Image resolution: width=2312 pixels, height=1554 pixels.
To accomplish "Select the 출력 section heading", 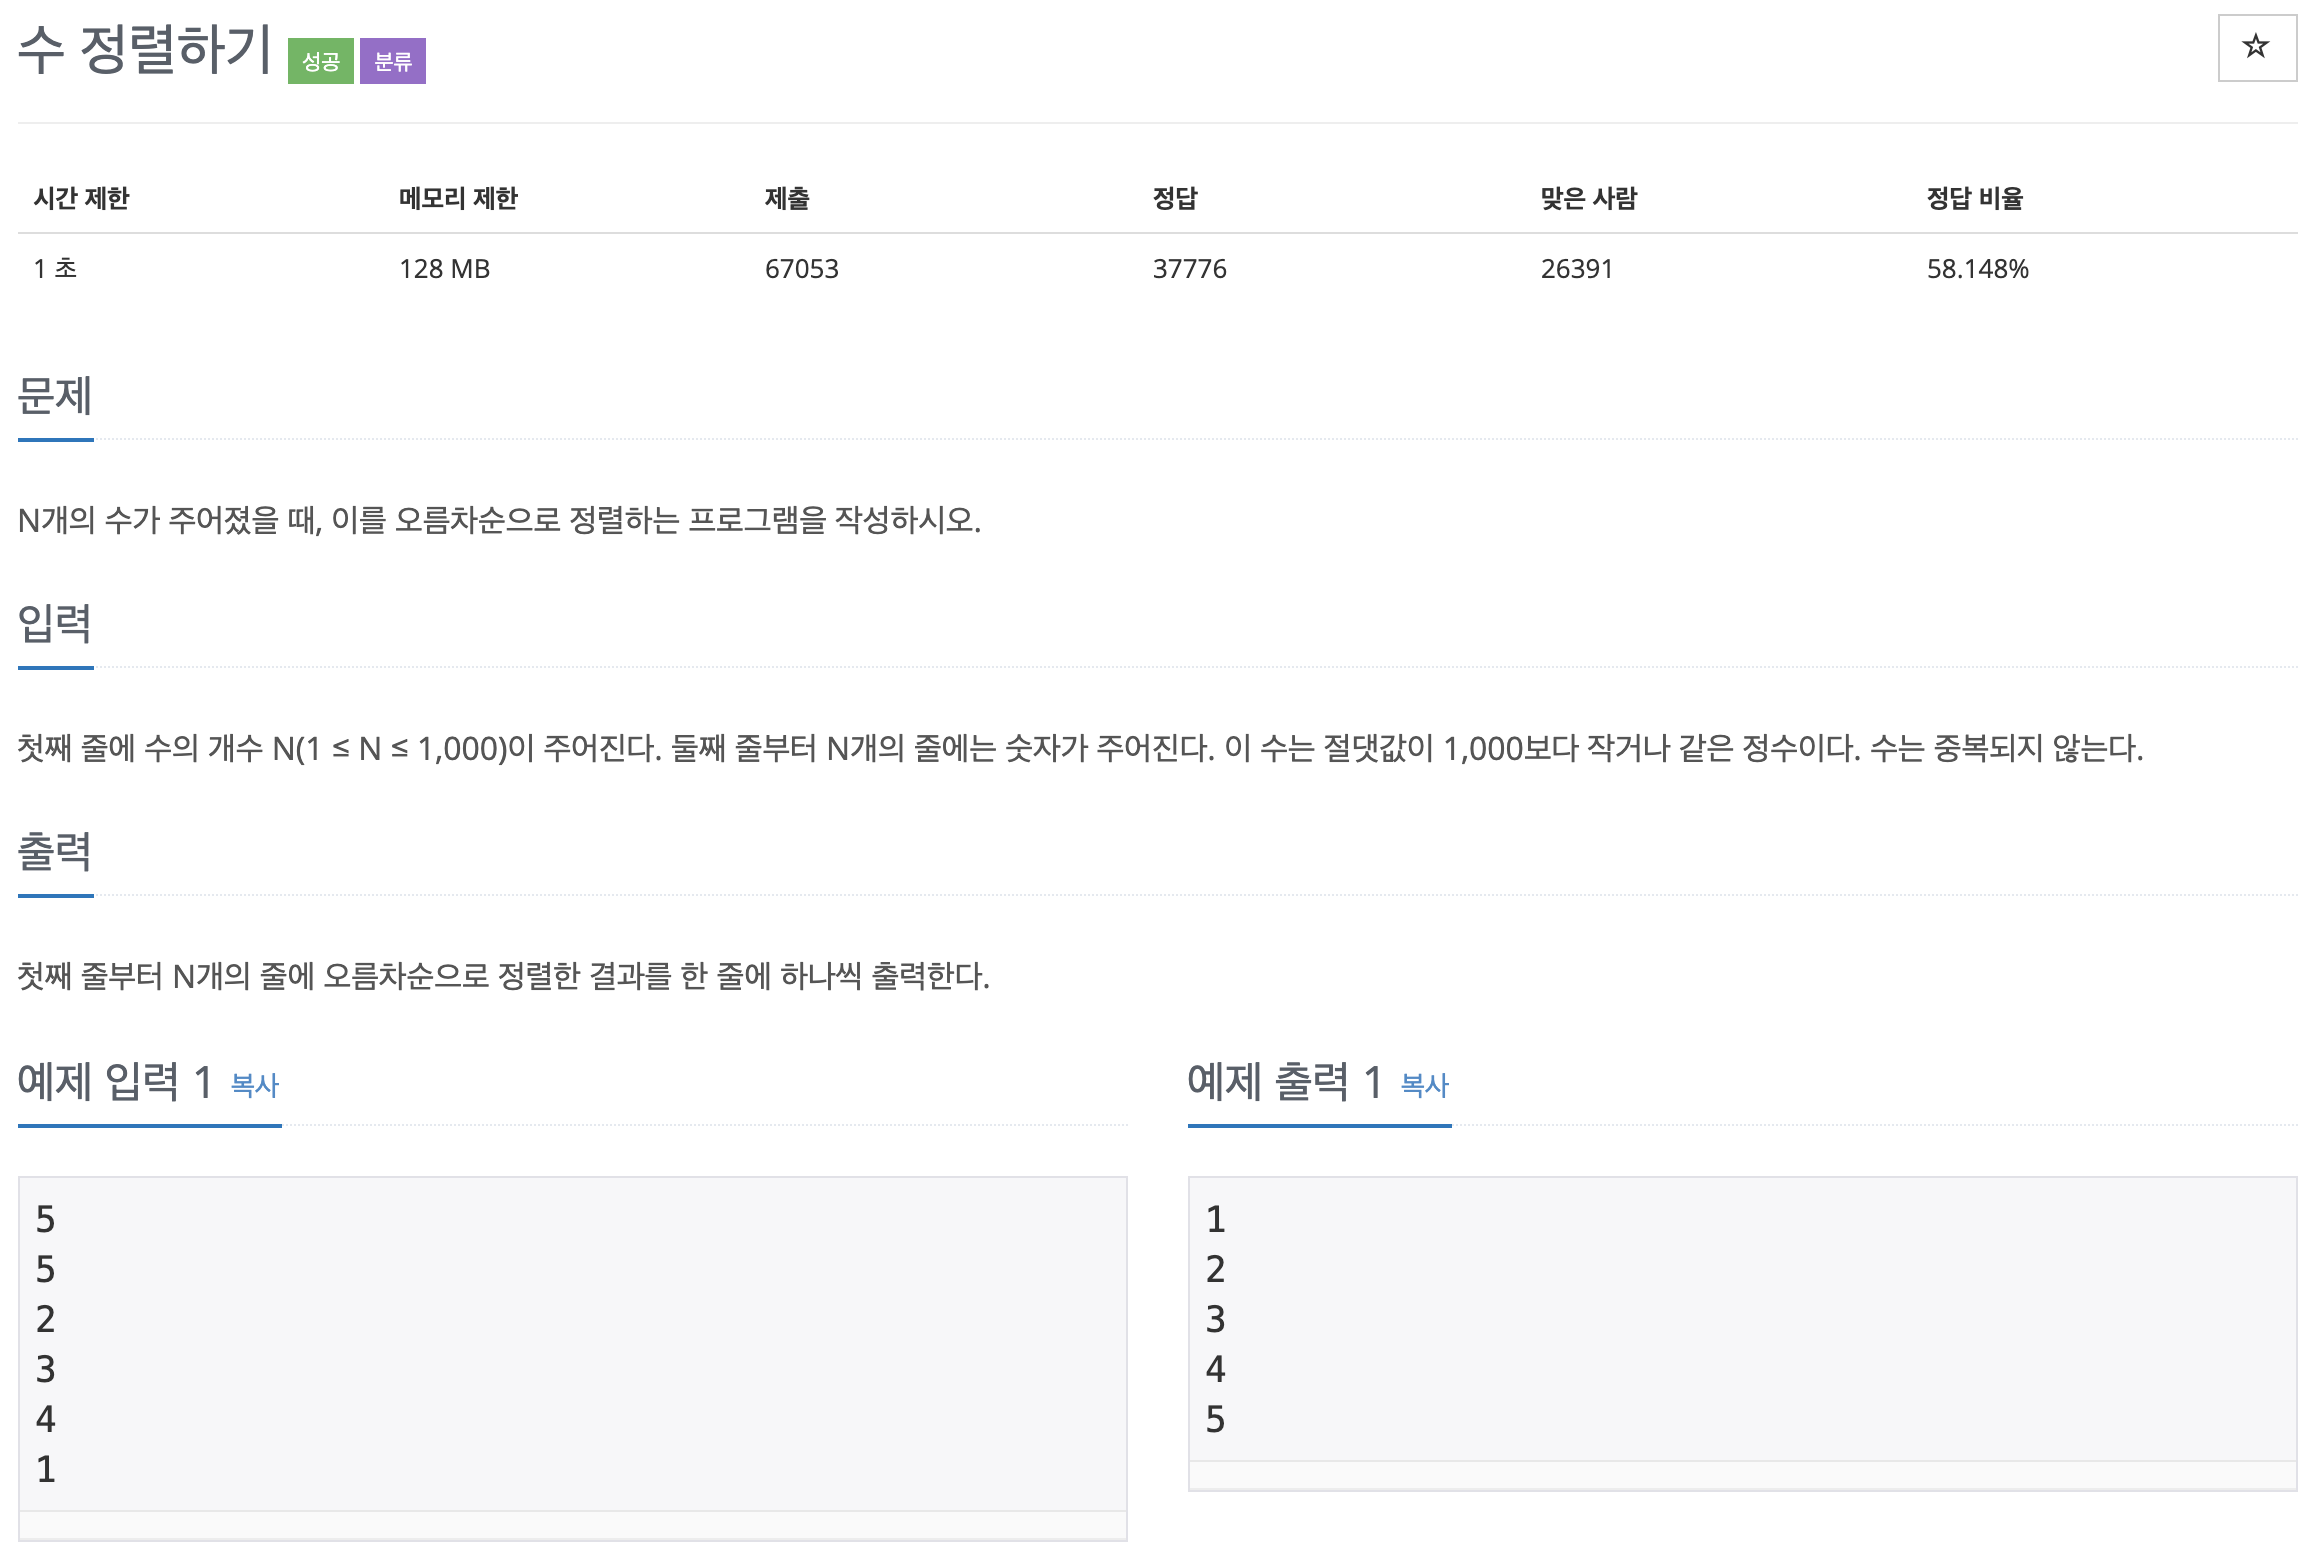I will 55,852.
